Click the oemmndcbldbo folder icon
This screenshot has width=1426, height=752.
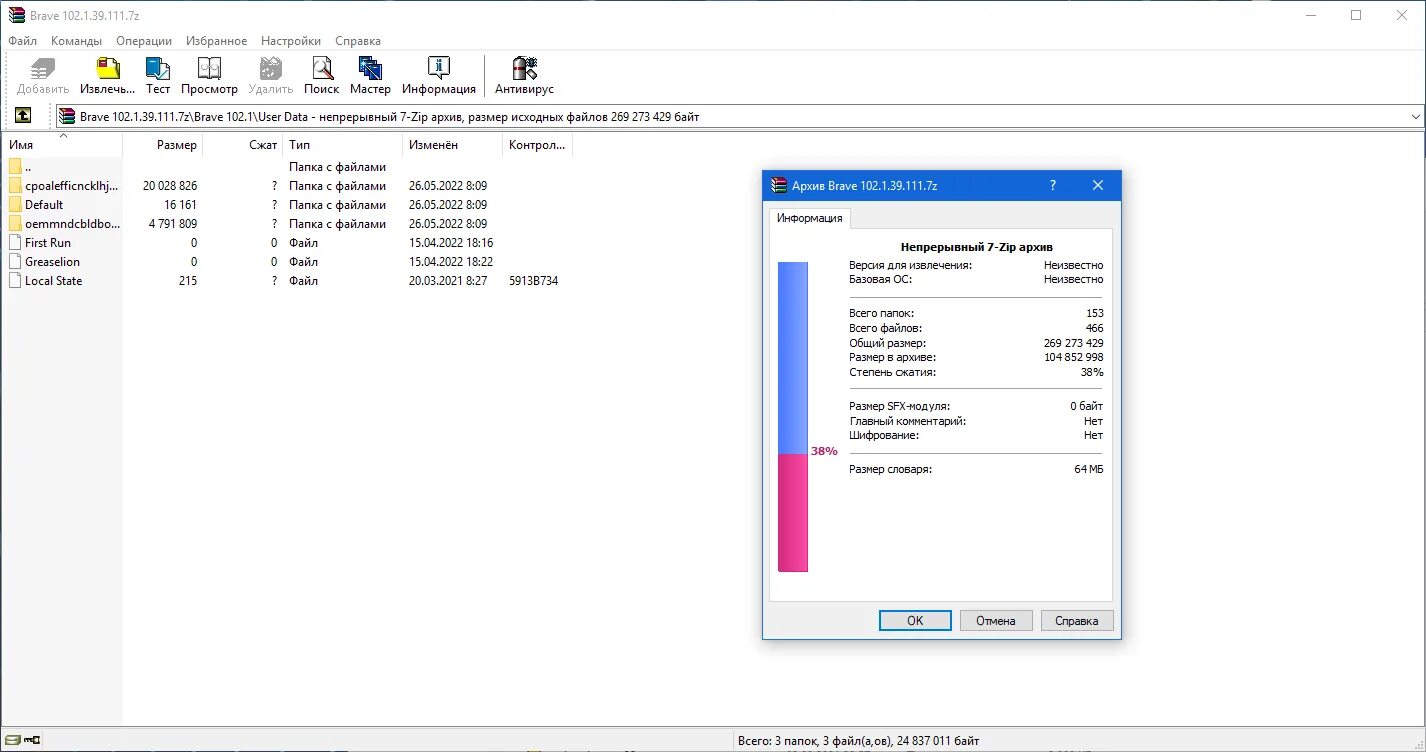pyautogui.click(x=15, y=224)
